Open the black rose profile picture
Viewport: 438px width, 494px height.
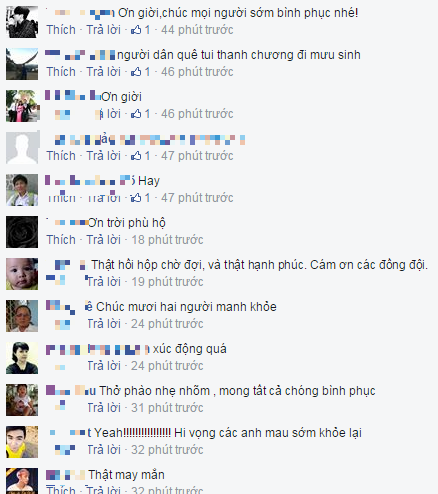pyautogui.click(x=22, y=232)
